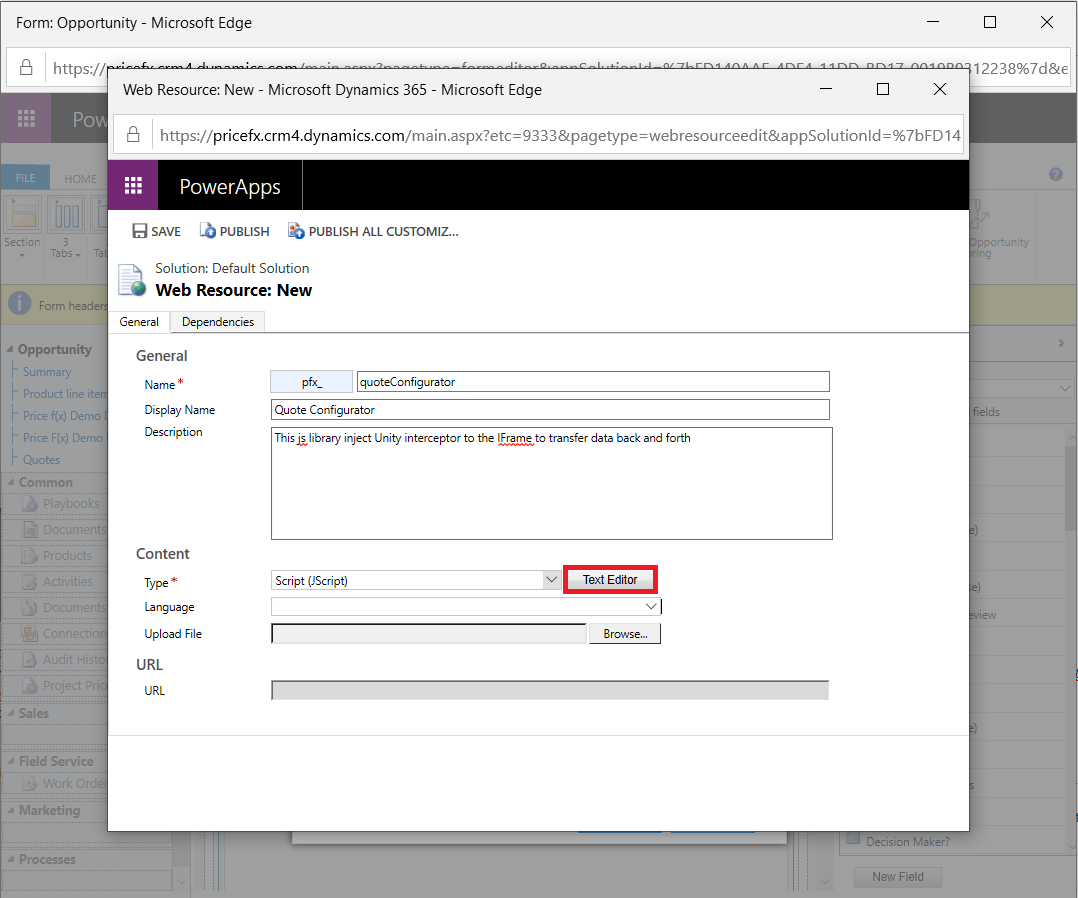Click Publish All Customizations icon
Image resolution: width=1078 pixels, height=898 pixels.
(297, 231)
